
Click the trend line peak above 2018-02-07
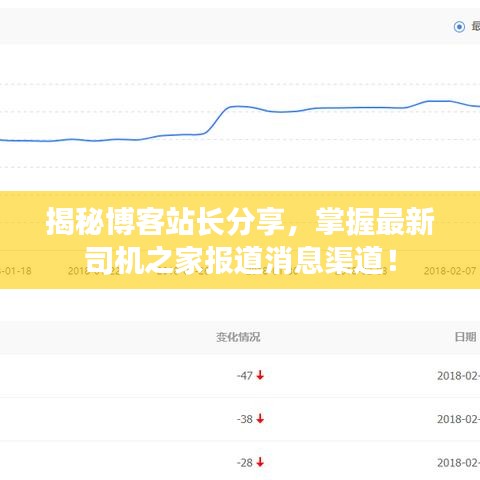[x=437, y=101]
